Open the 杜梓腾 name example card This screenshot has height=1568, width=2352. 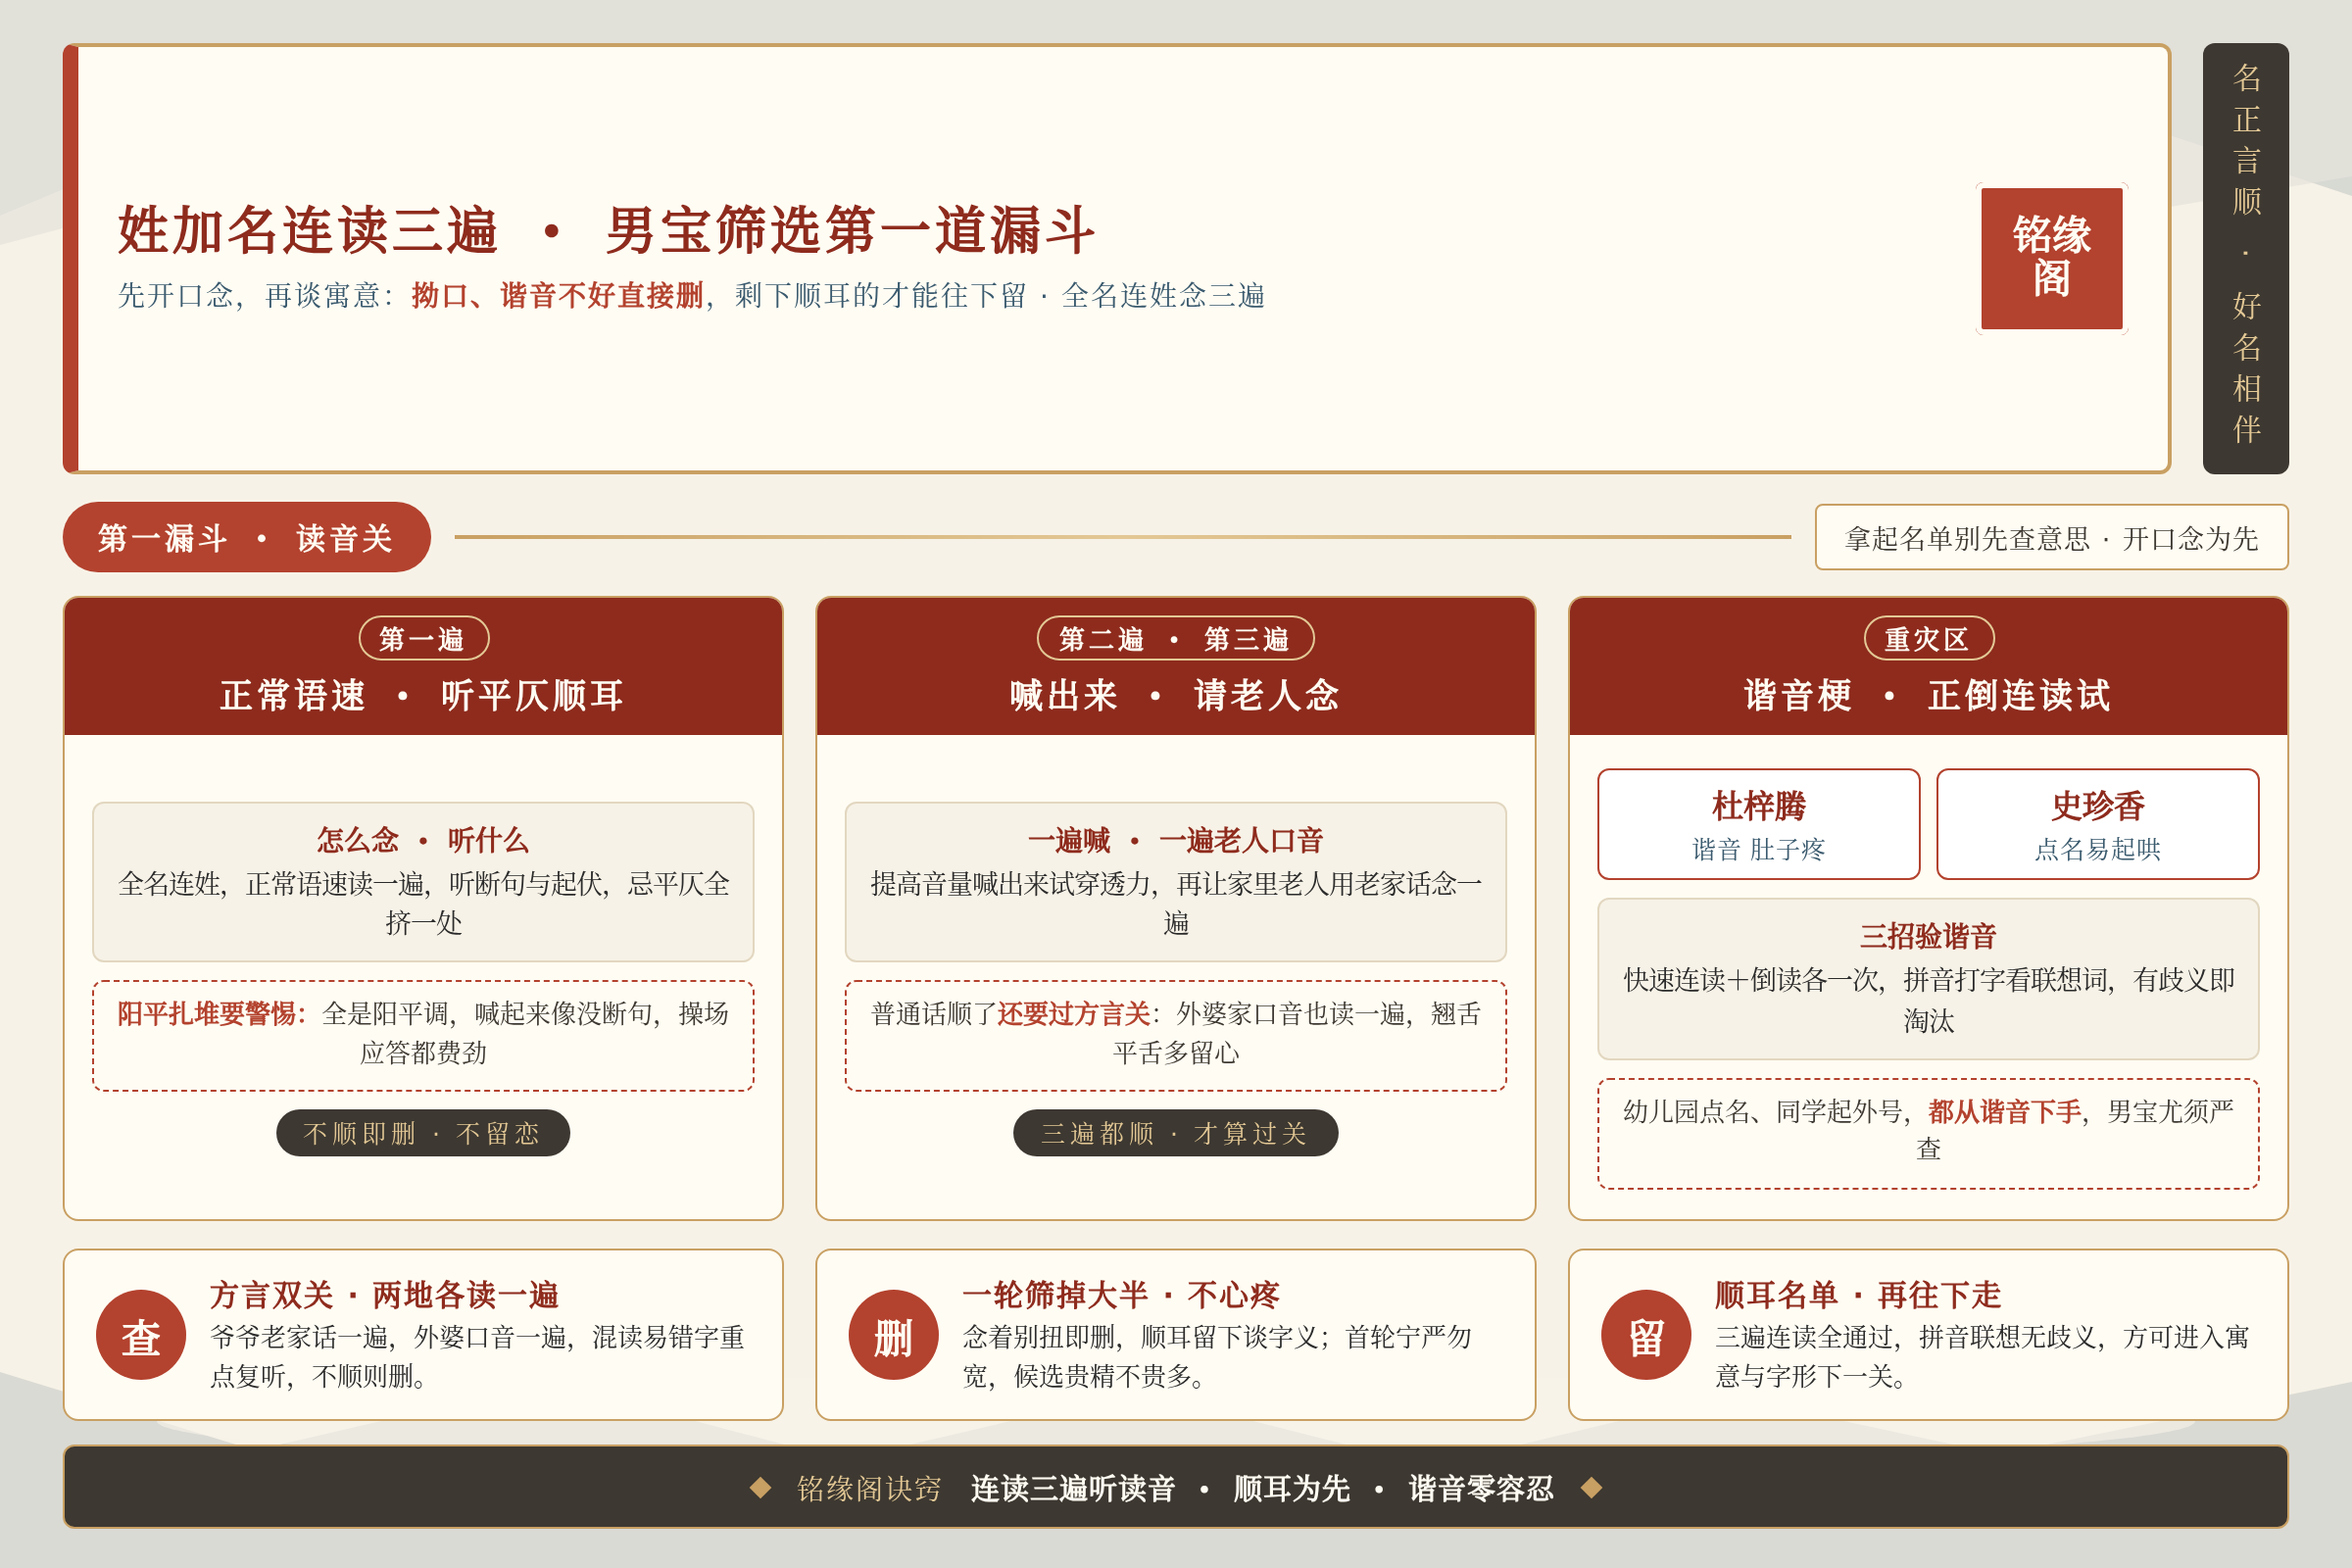[1758, 824]
